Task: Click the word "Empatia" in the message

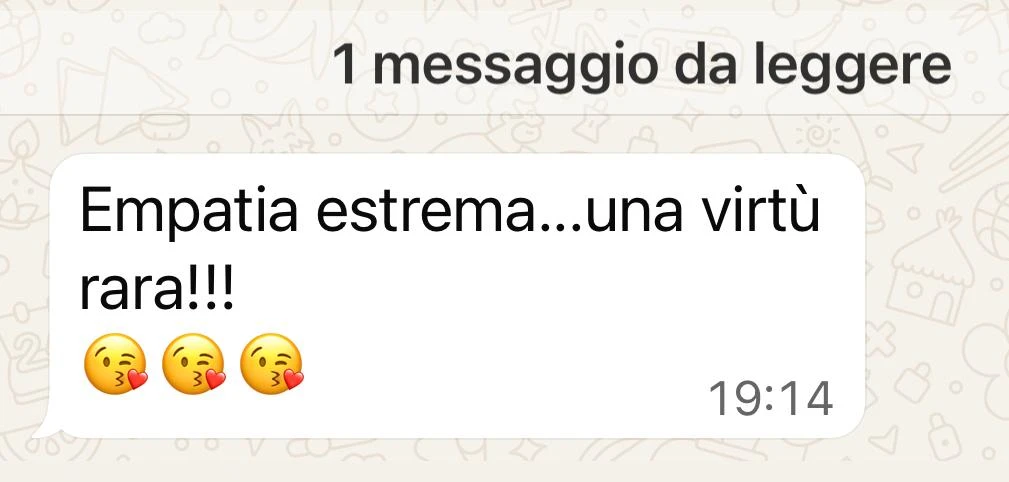Action: click(x=189, y=214)
